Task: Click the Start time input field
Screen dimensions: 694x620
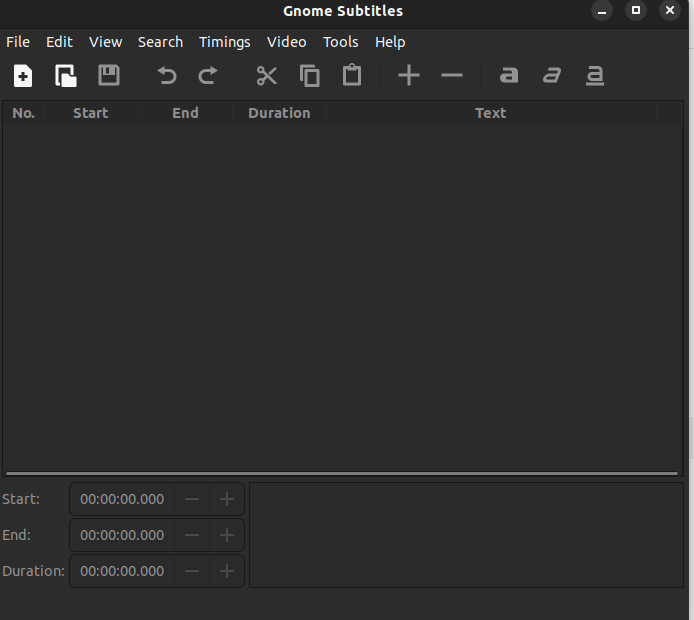Action: 122,499
